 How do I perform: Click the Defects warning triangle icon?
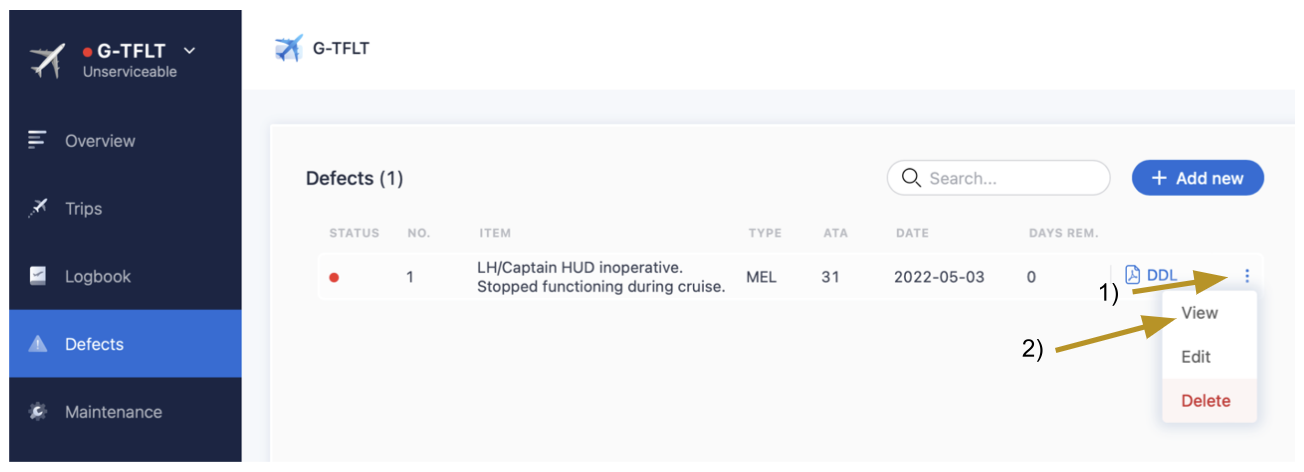(x=38, y=344)
